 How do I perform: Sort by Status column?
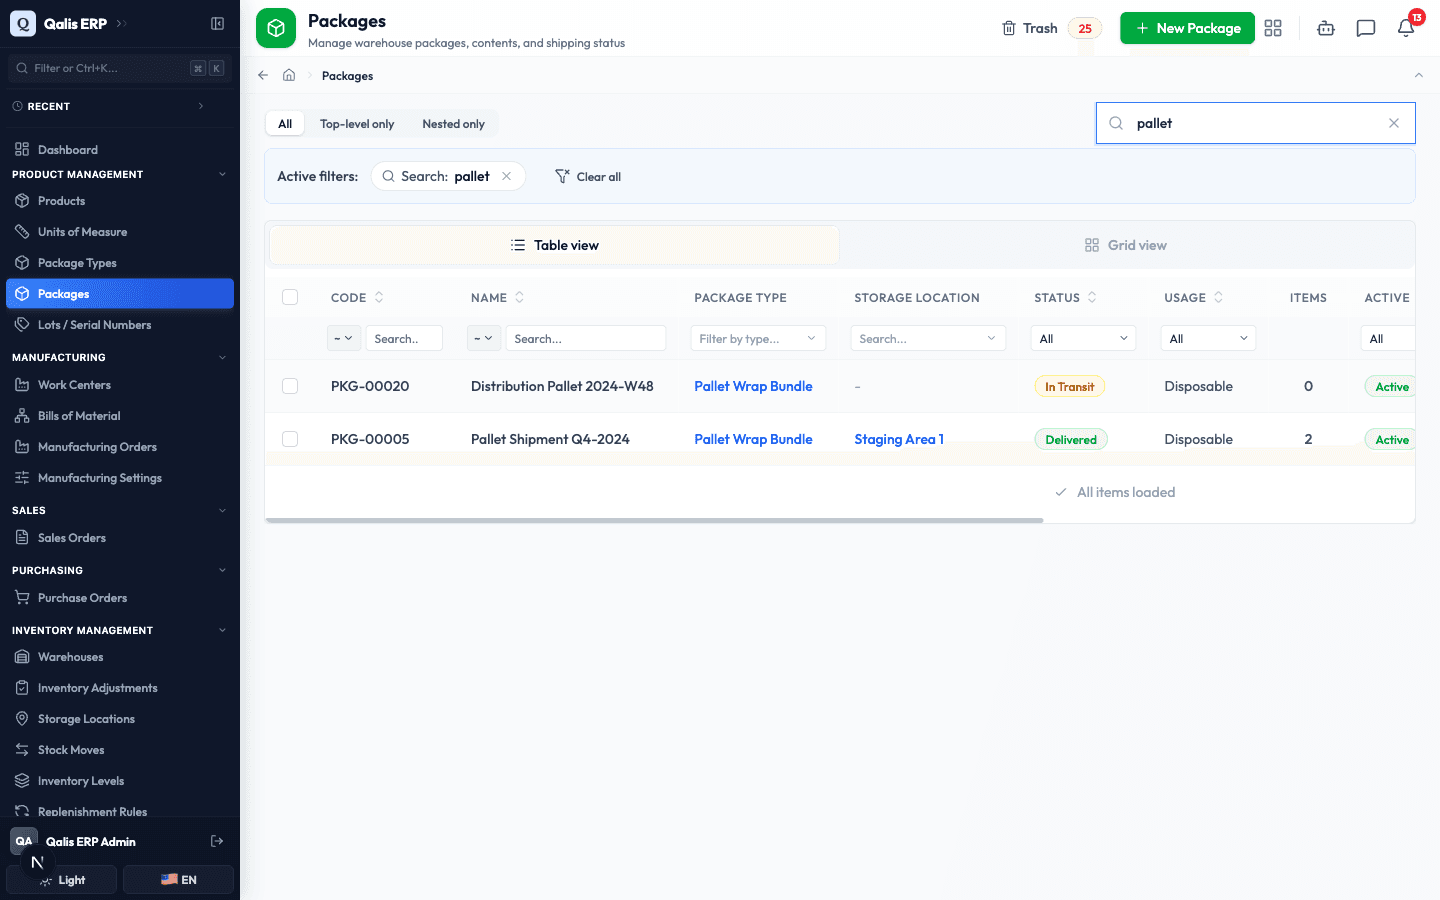coord(1092,297)
